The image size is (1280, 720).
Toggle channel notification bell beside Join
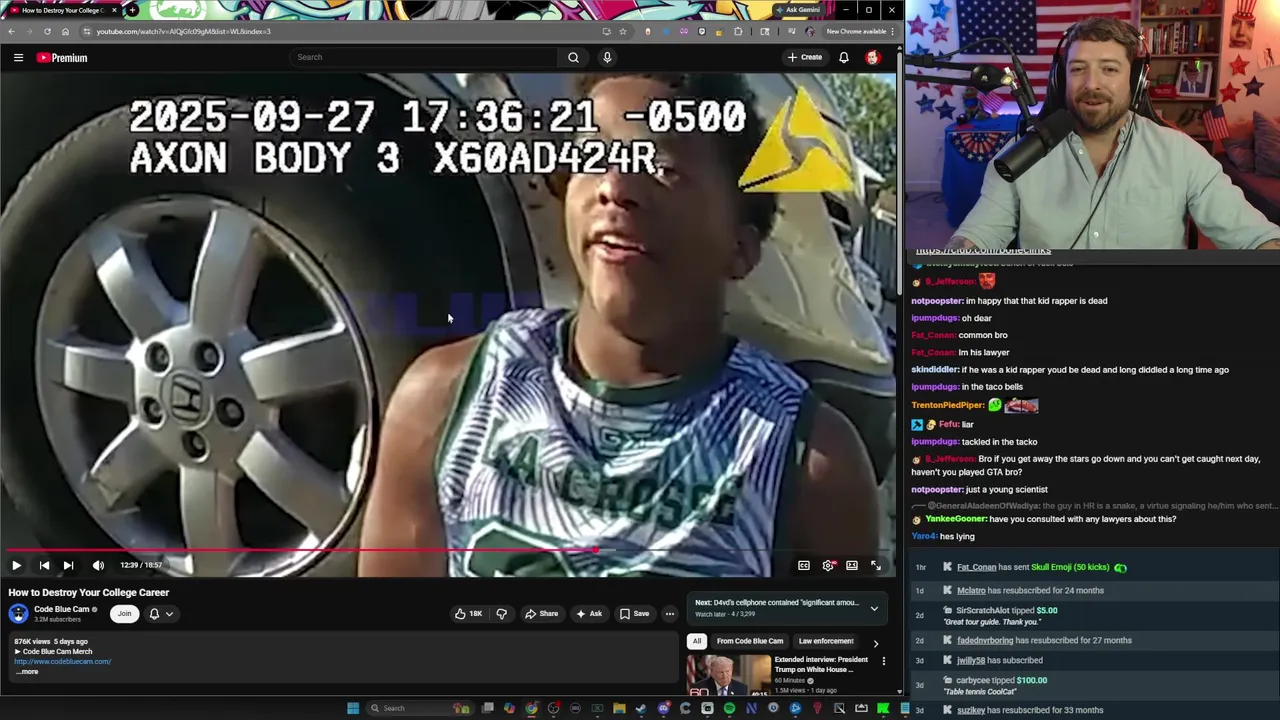pos(154,614)
